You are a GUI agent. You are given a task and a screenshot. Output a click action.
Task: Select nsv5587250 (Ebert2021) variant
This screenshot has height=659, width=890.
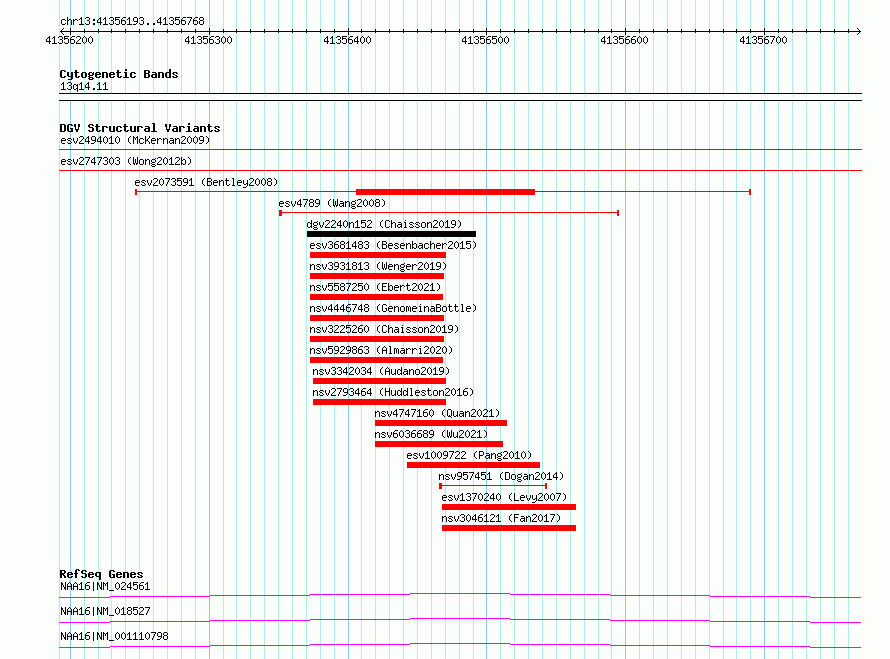click(x=375, y=287)
